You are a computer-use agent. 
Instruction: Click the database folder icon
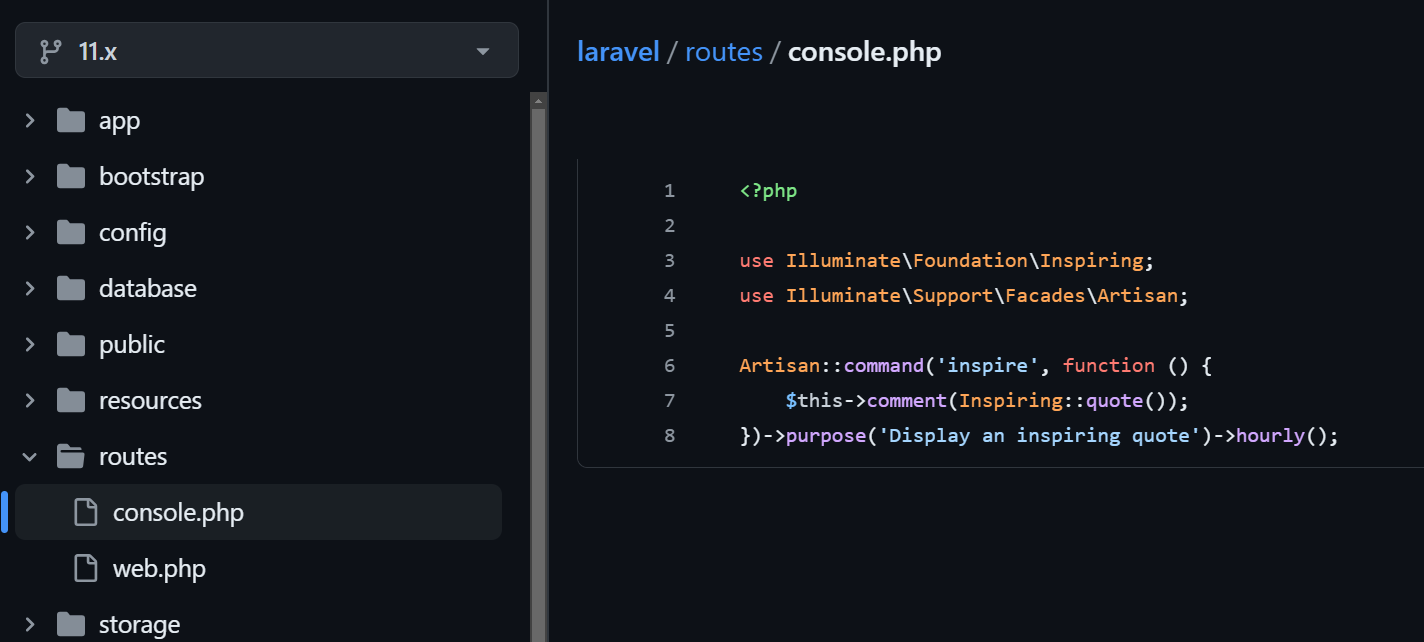coord(71,289)
